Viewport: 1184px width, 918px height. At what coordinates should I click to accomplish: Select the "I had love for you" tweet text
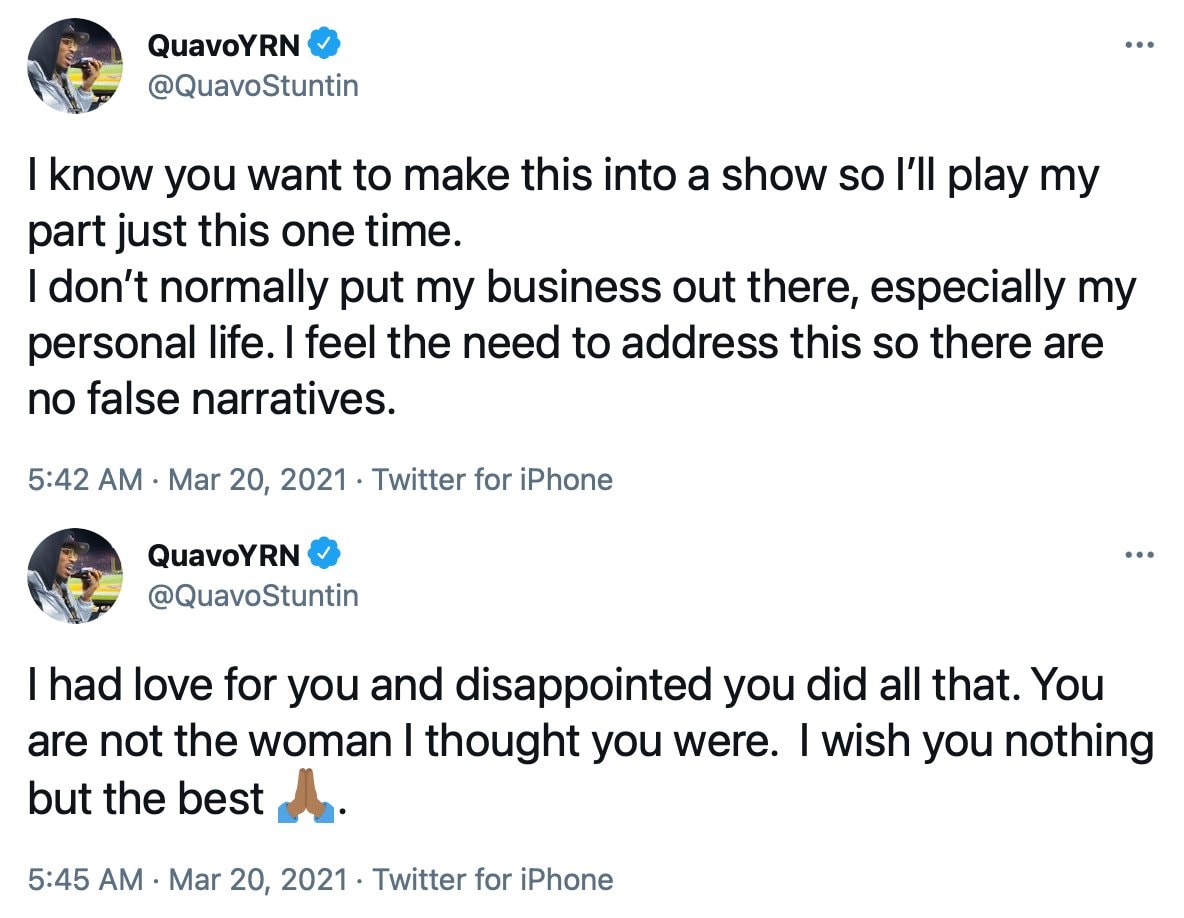click(x=560, y=686)
